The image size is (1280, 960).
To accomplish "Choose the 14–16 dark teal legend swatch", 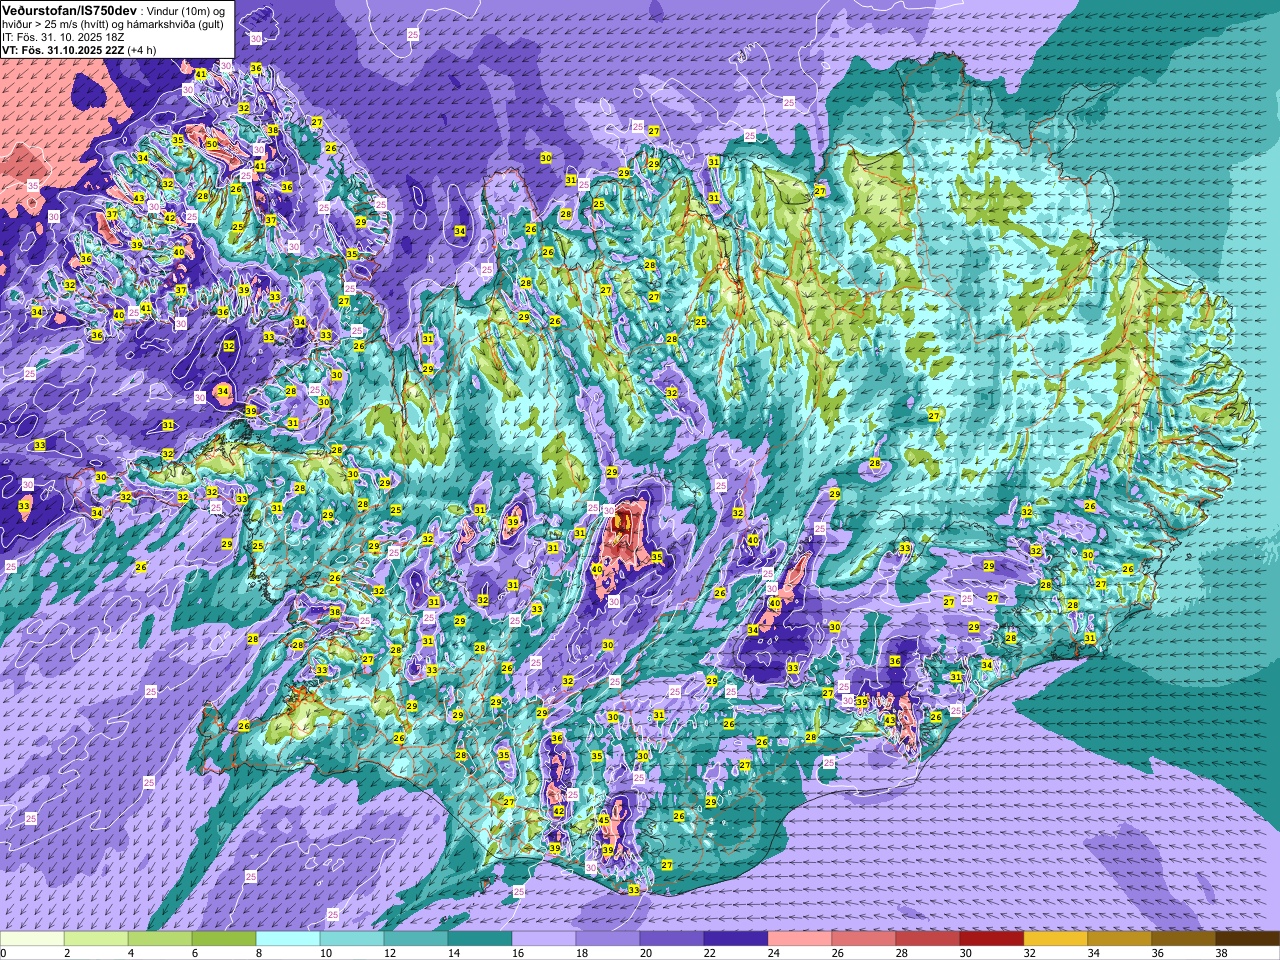I will pyautogui.click(x=480, y=939).
